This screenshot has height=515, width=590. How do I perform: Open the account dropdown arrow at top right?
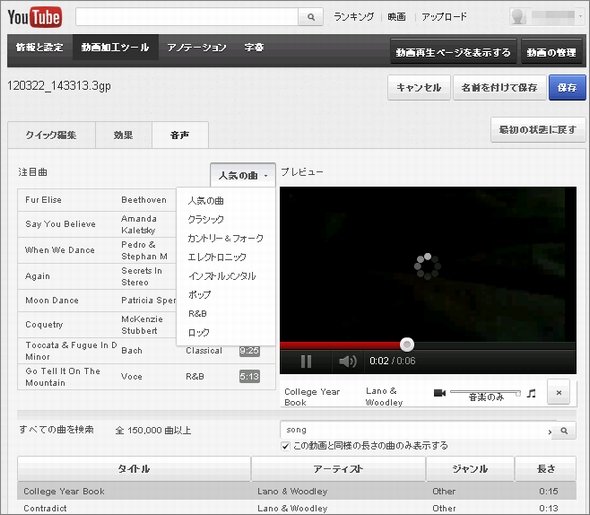581,17
